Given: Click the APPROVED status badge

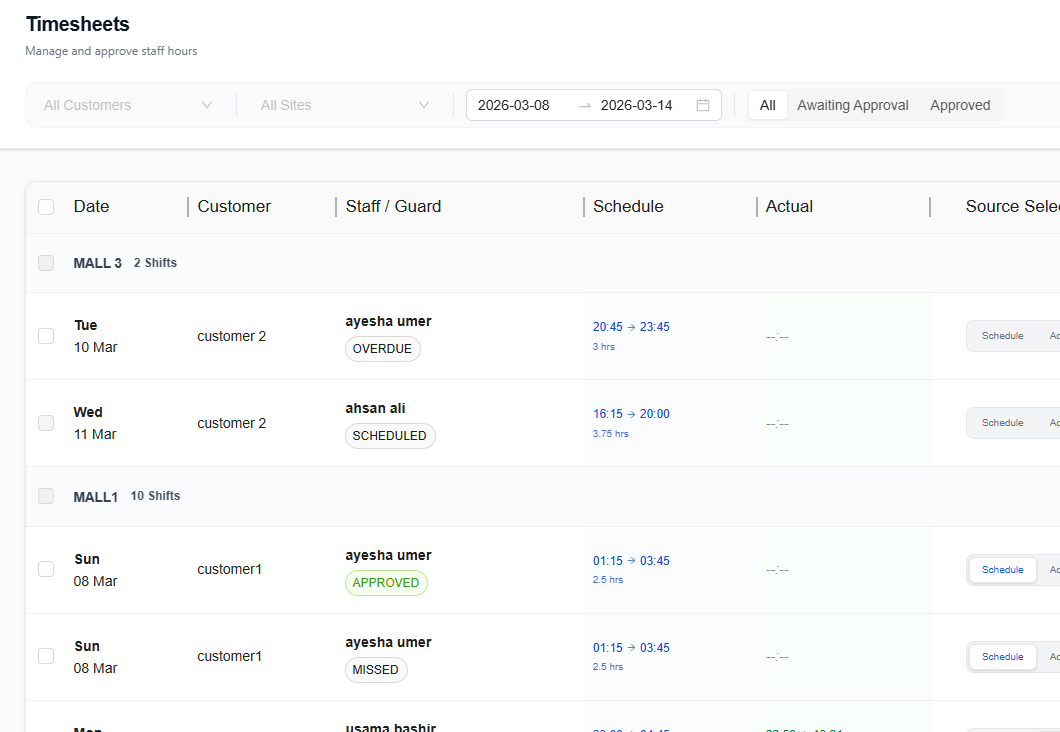Looking at the screenshot, I should click(386, 583).
